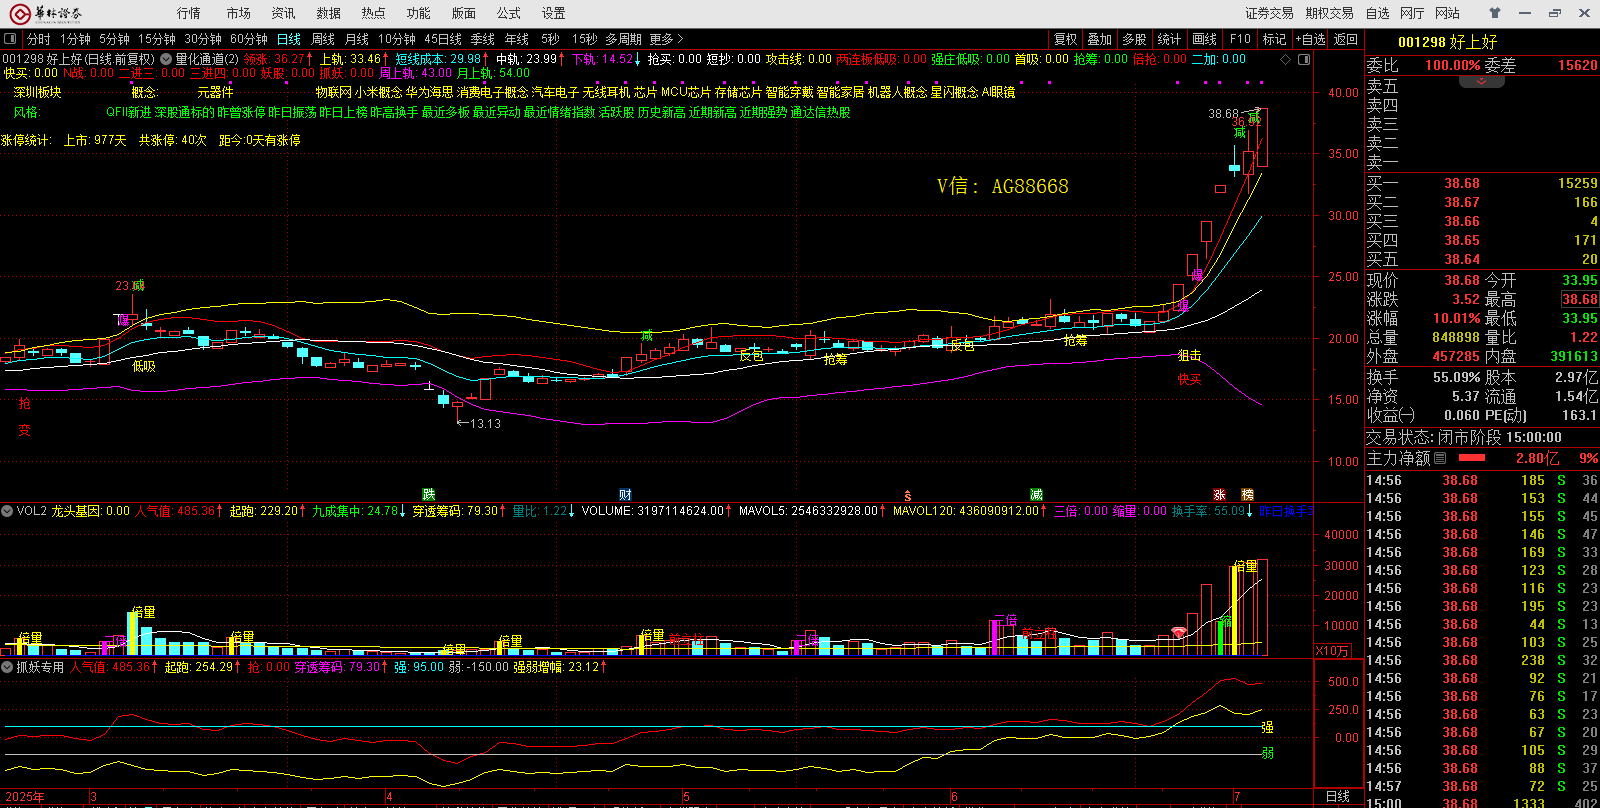The height and width of the screenshot is (808, 1600).
Task: Switch to the 周线 weekly tab
Action: coord(323,39)
